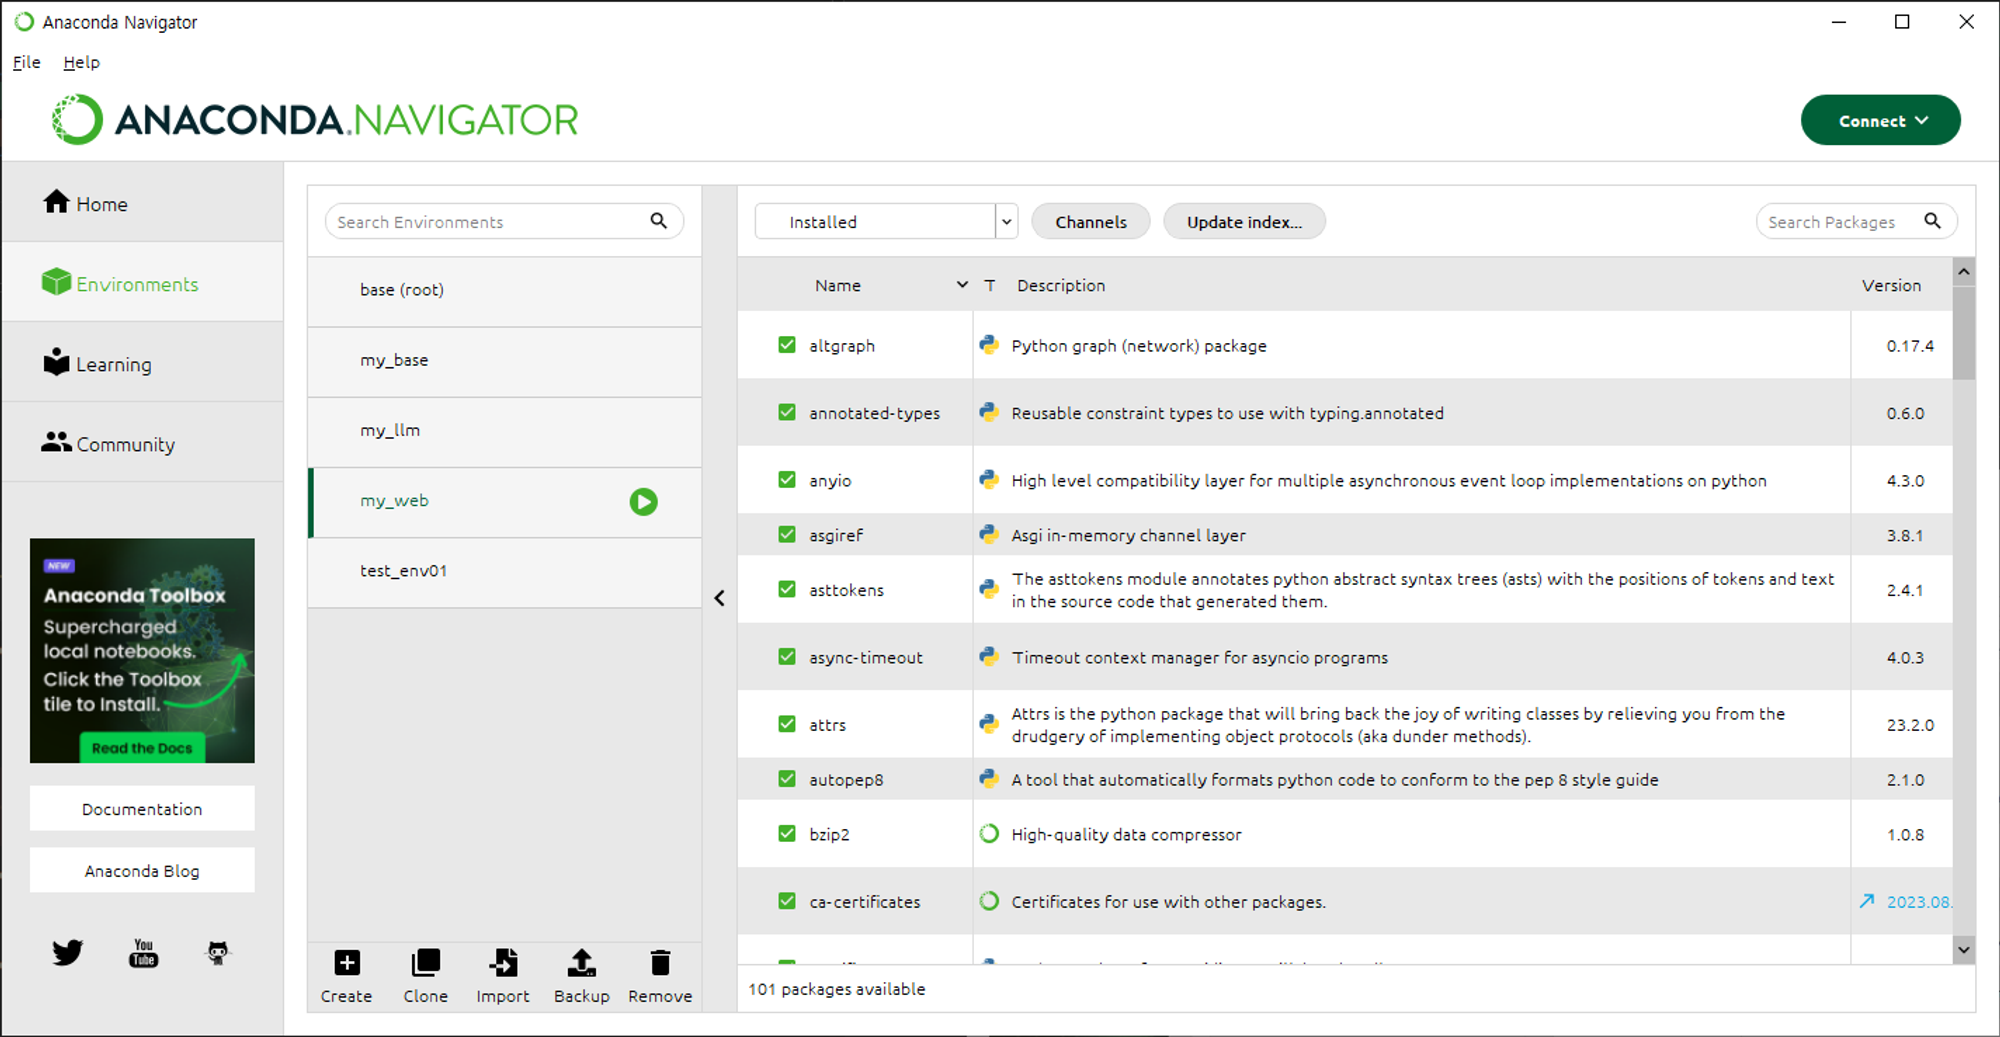Click the Python type icon for attrs

coord(989,724)
